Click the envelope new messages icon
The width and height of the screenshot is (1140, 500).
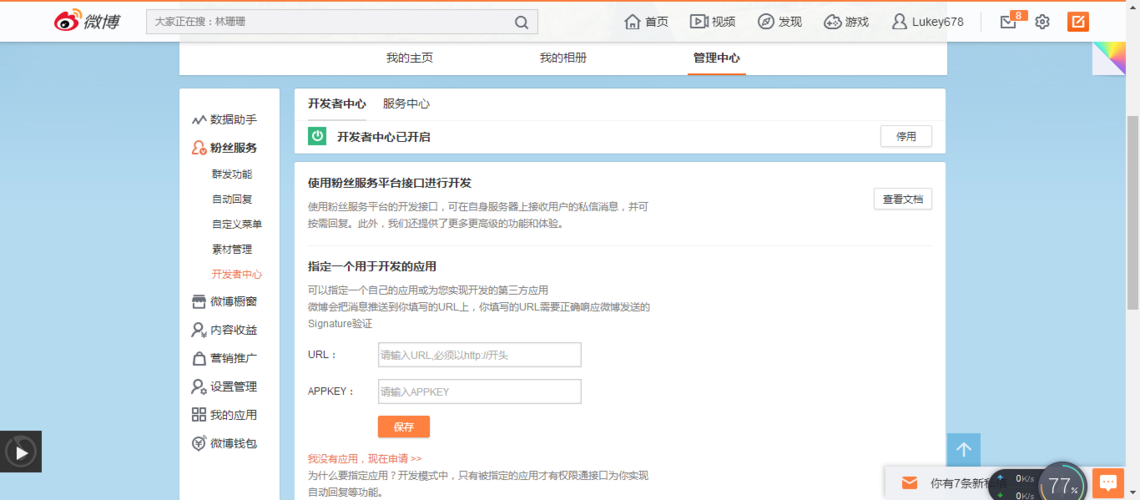click(x=909, y=483)
